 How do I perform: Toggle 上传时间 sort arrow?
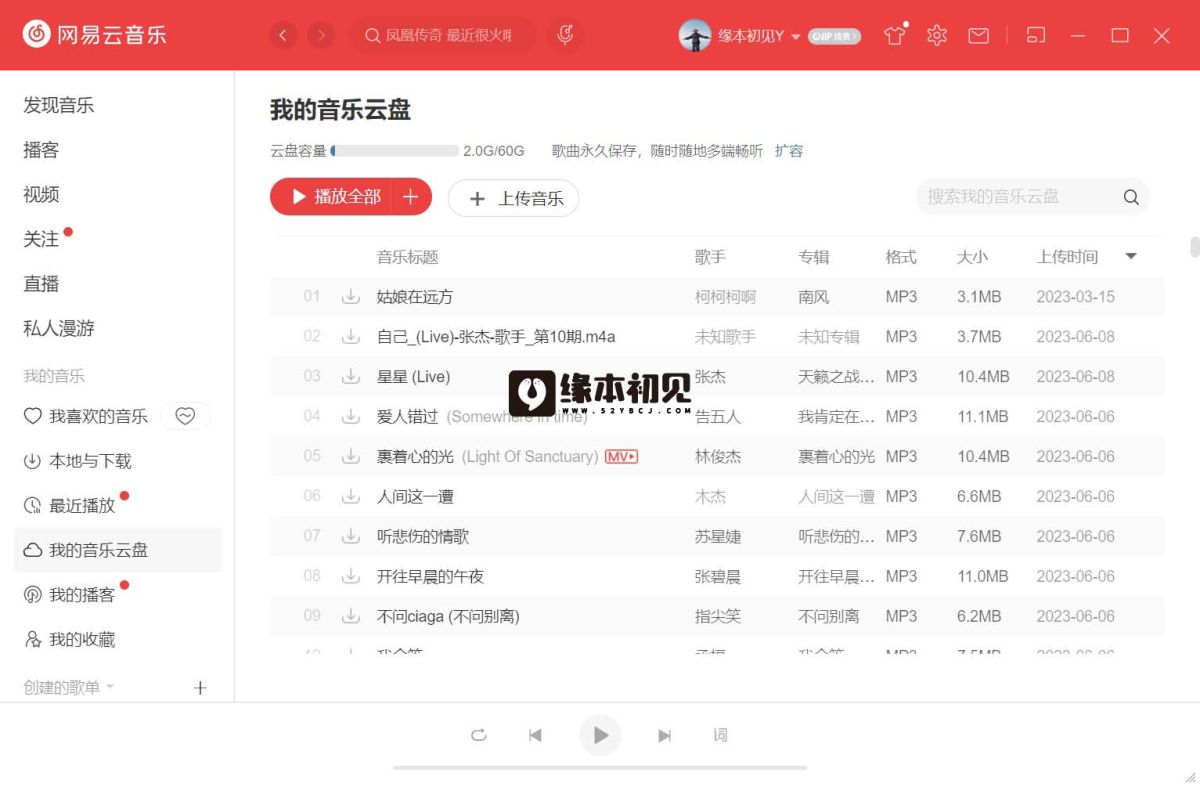click(x=1131, y=257)
